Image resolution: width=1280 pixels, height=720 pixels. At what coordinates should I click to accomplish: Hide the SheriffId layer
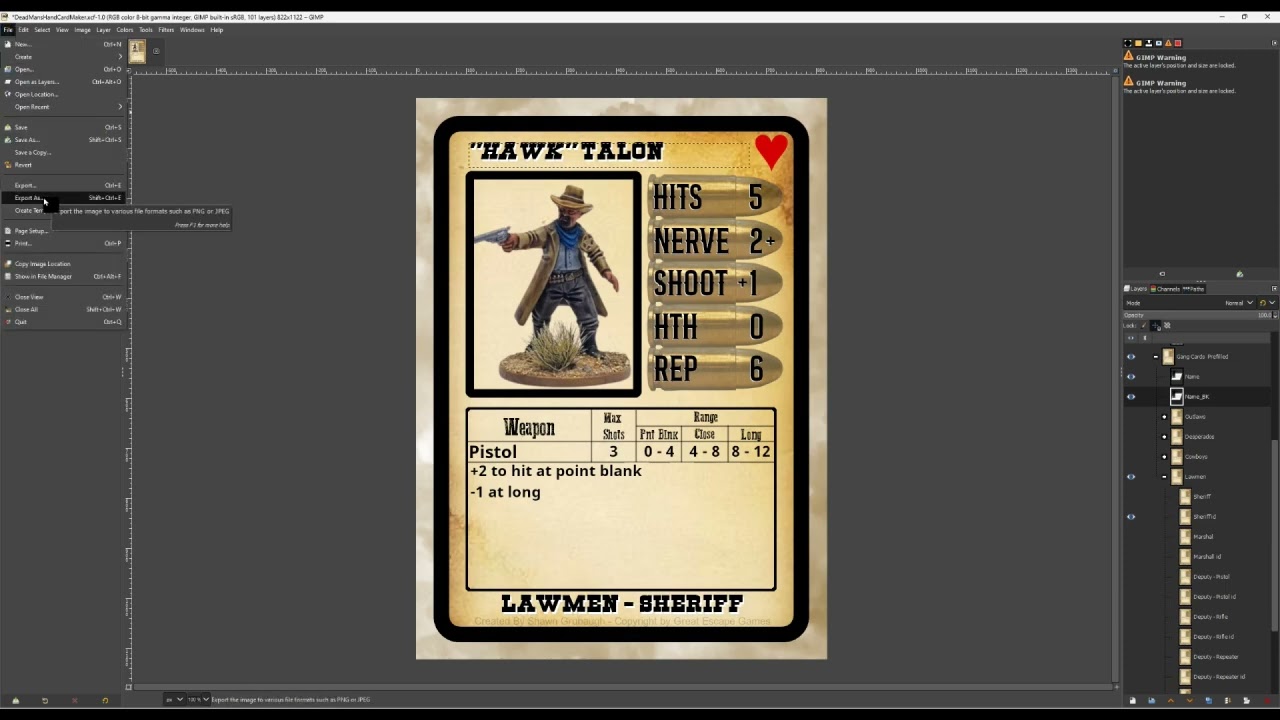(1131, 517)
